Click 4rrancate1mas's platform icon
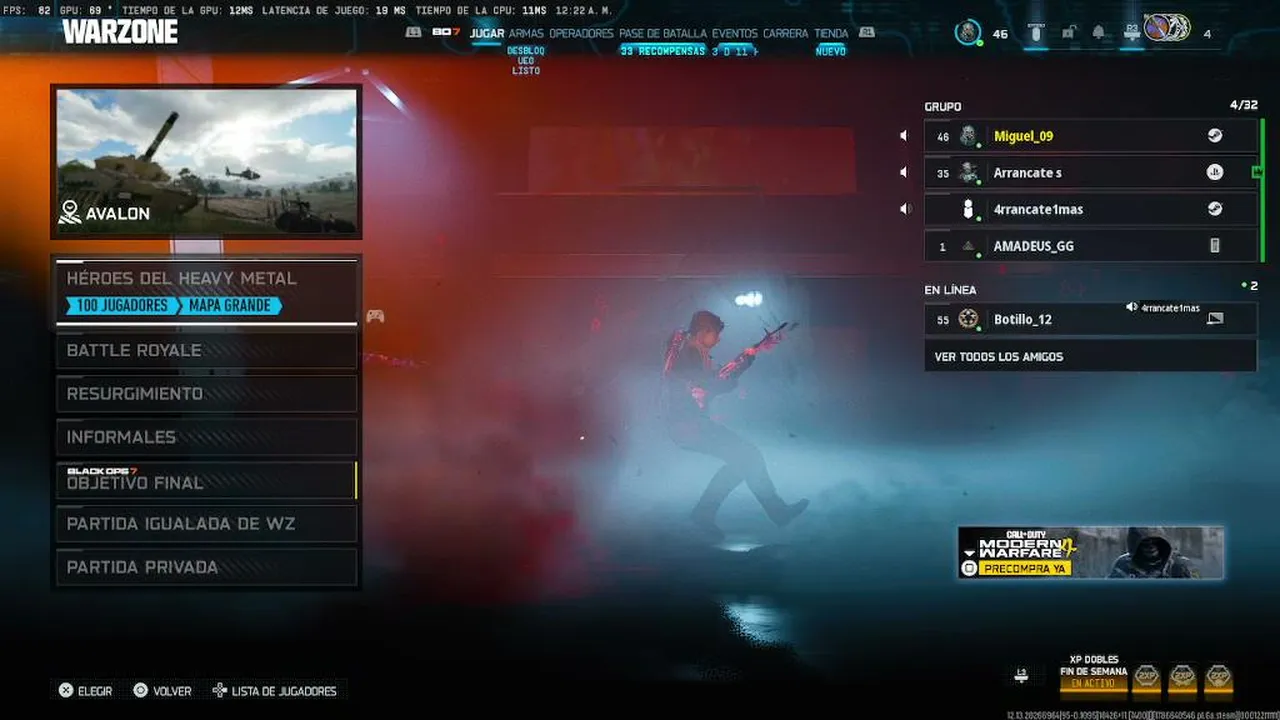Viewport: 1280px width, 720px height. (1214, 209)
